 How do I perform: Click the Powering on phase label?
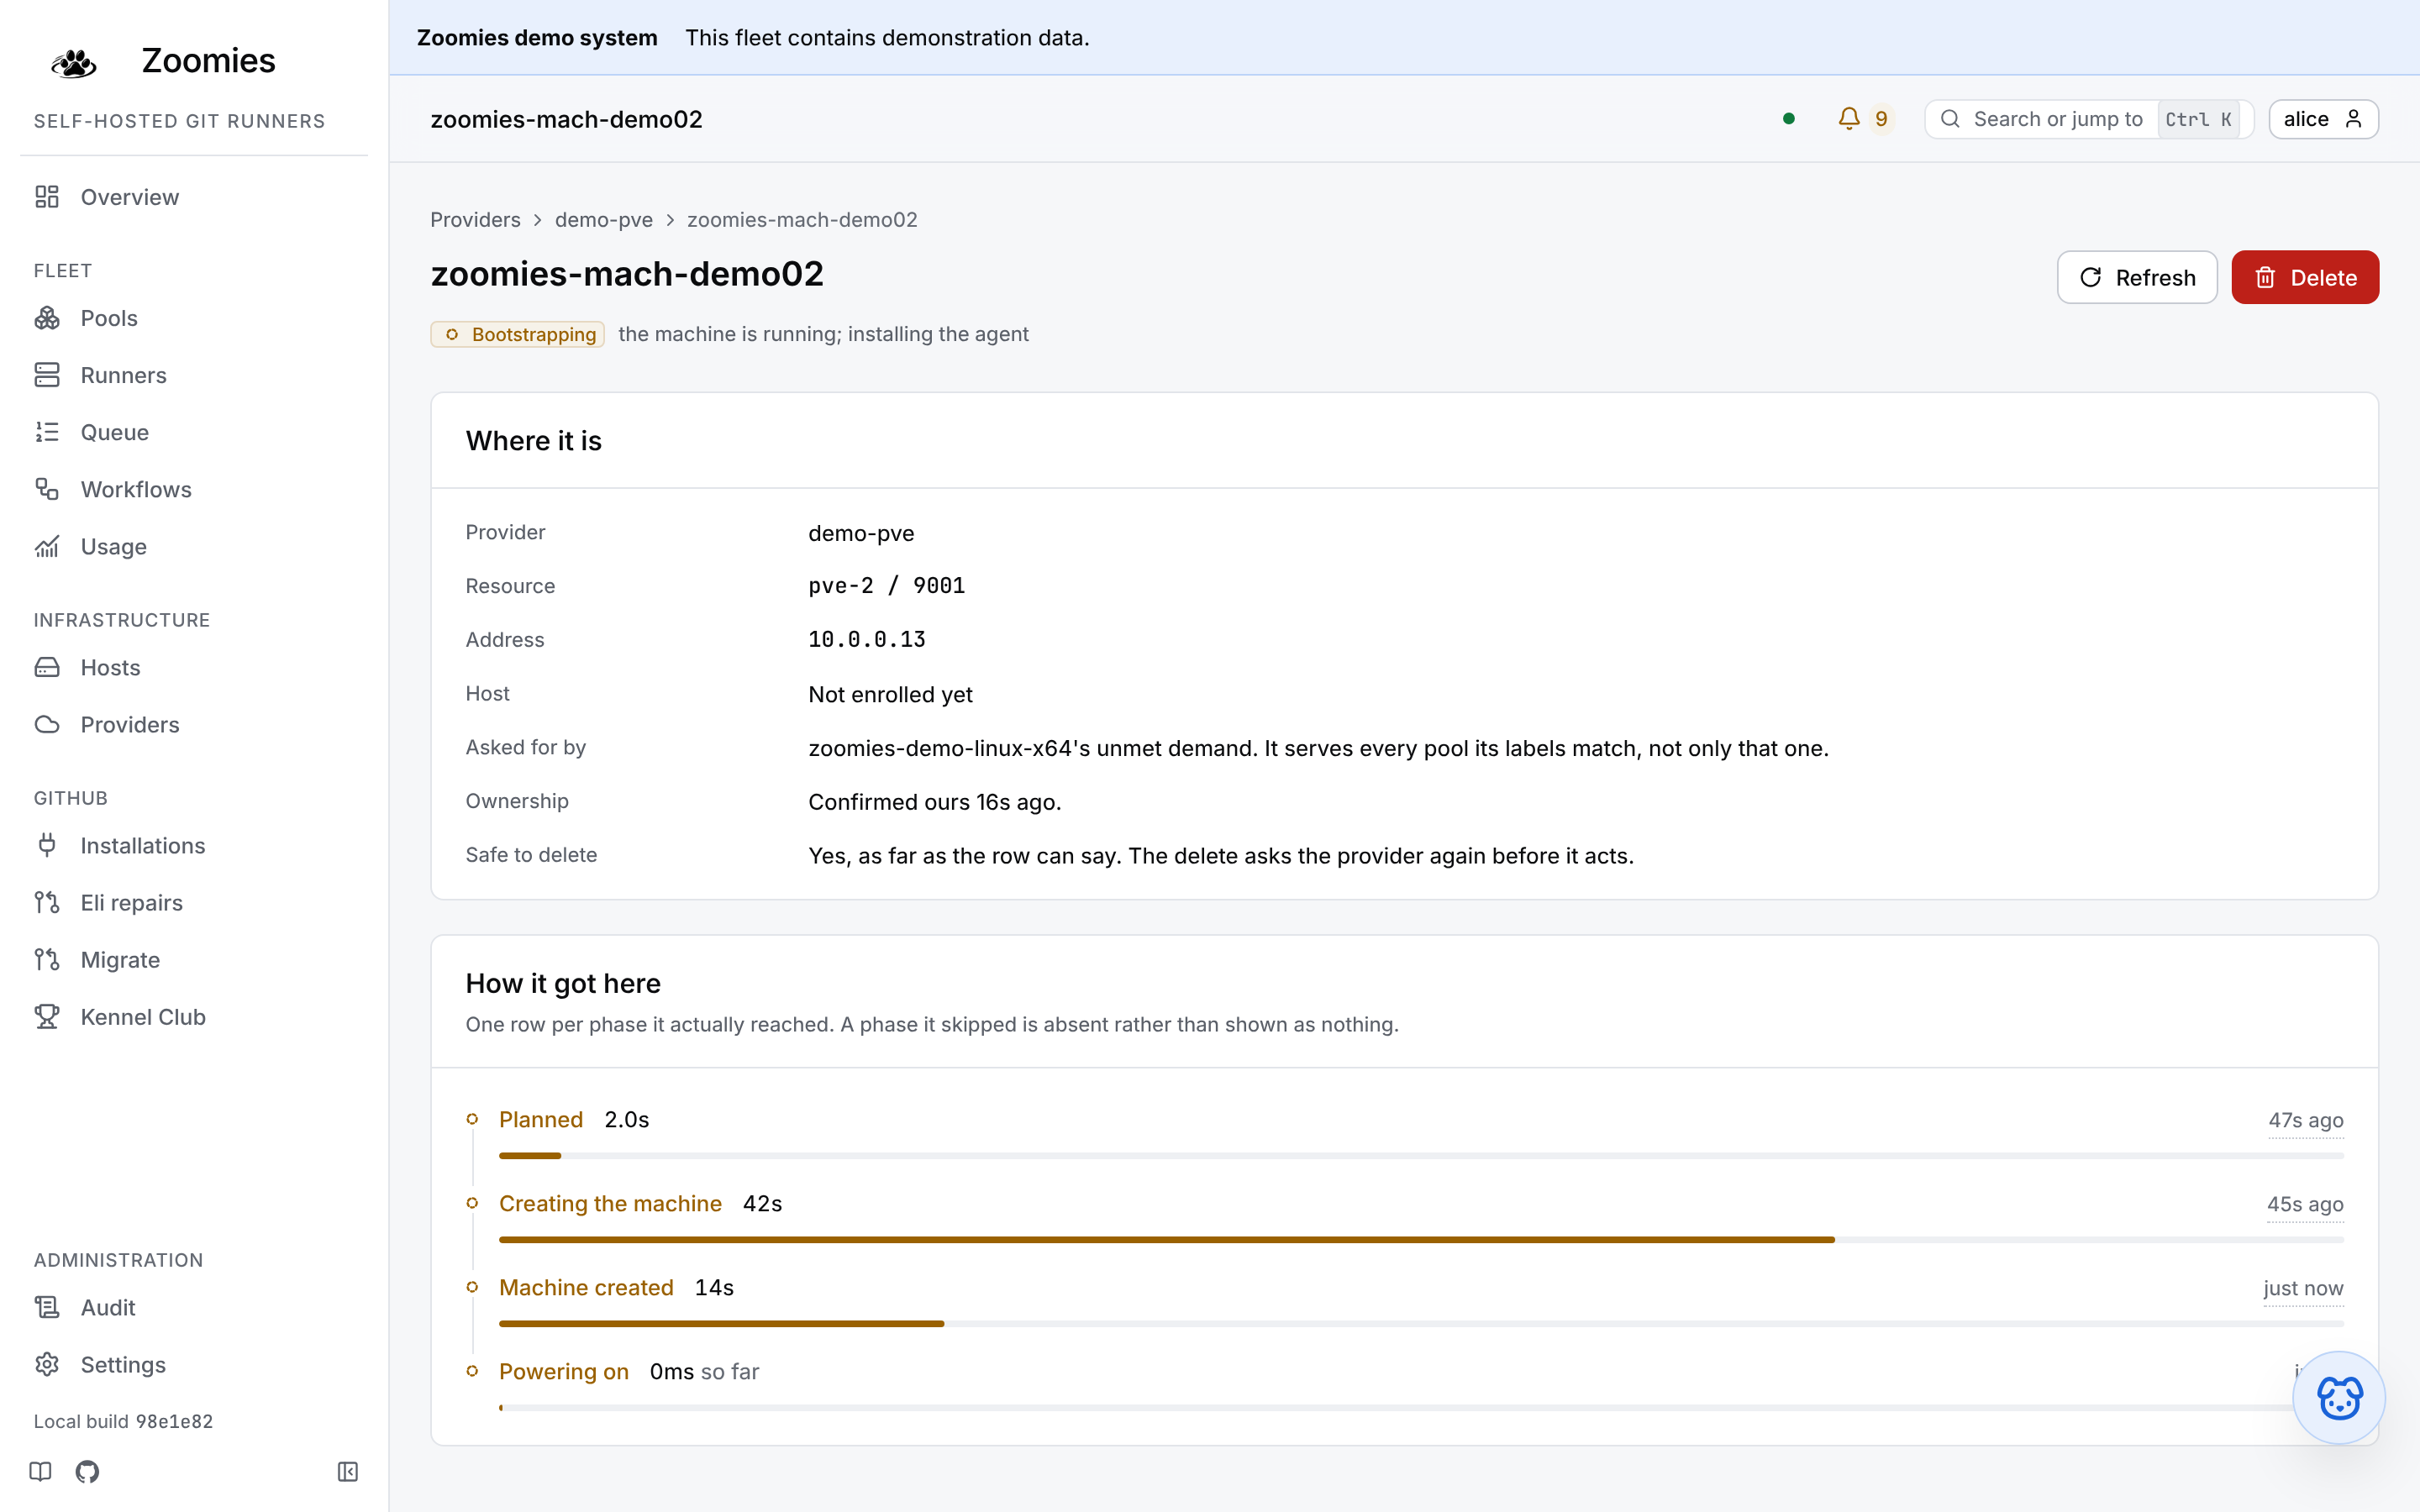564,1371
